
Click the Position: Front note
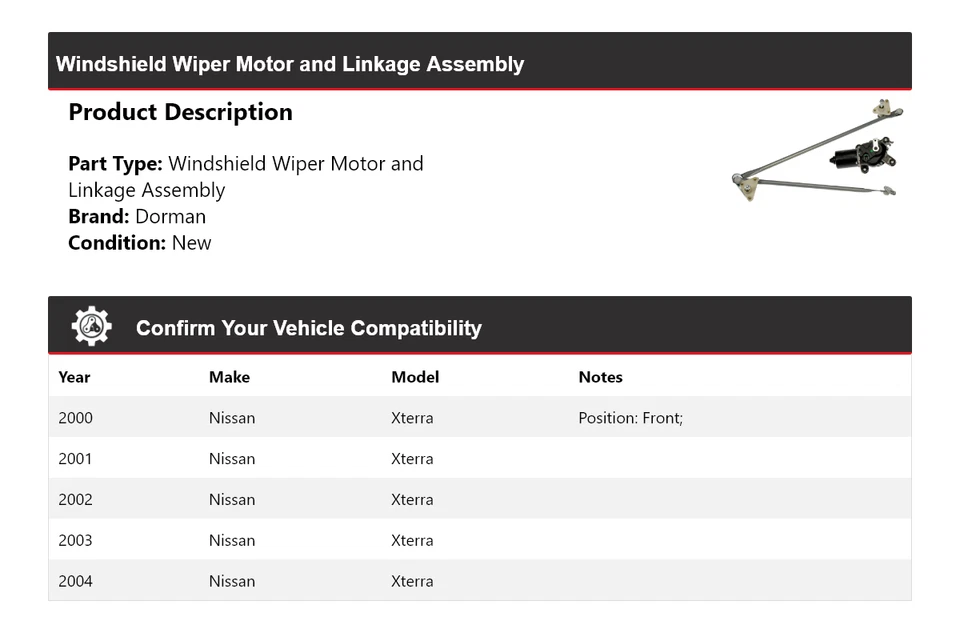[630, 418]
